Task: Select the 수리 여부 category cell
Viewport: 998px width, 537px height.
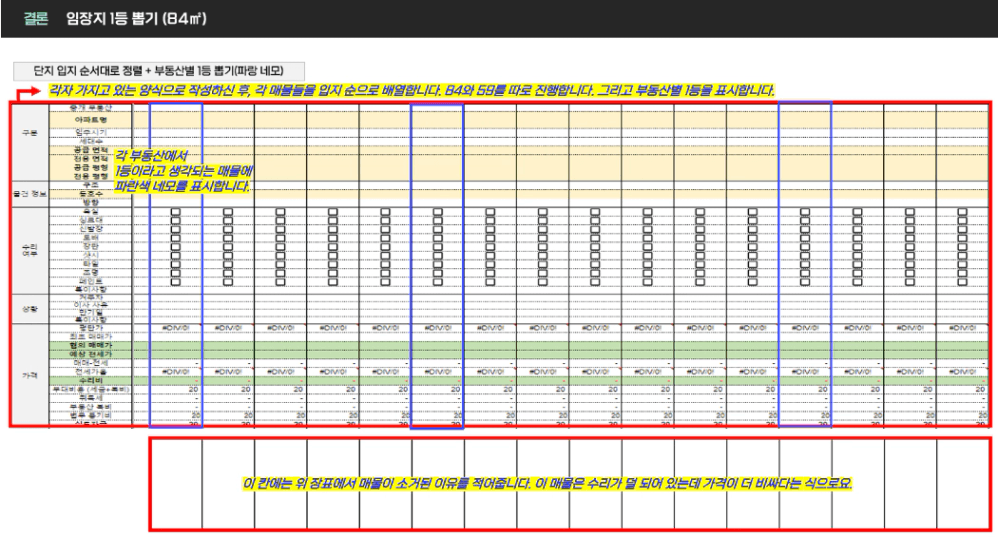Action: pos(30,250)
